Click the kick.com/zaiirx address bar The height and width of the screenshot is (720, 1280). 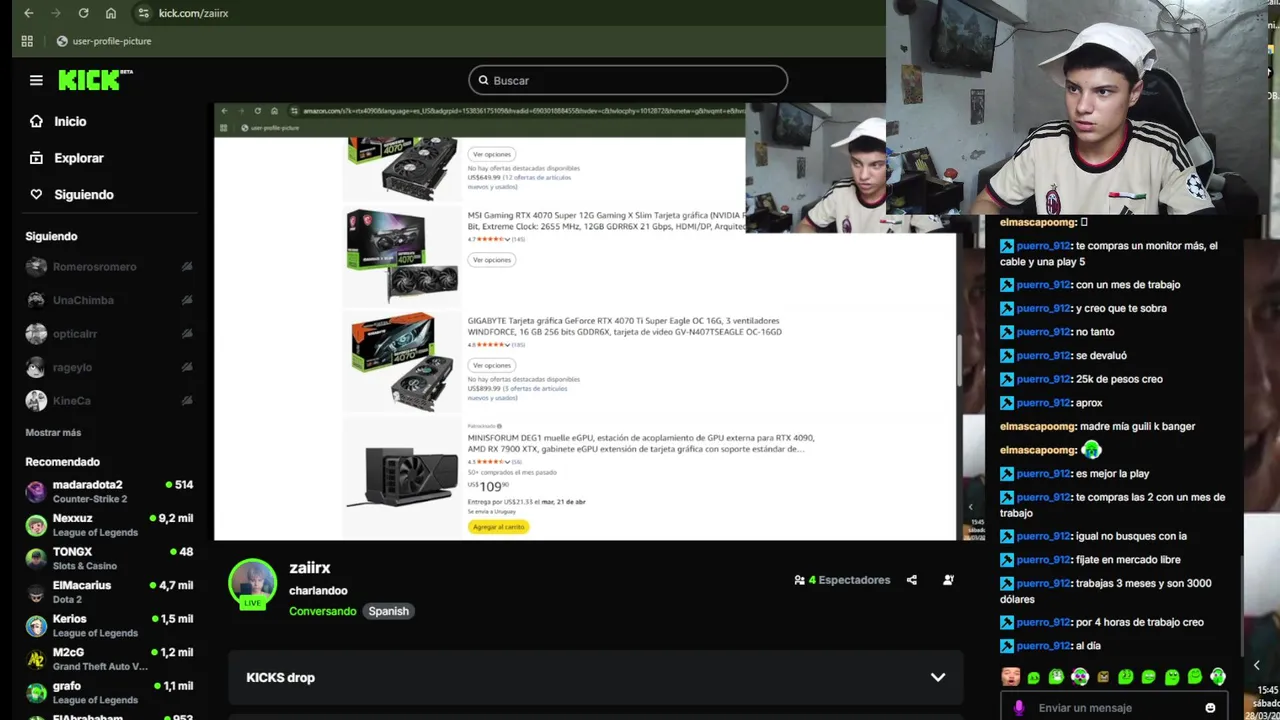coord(193,13)
